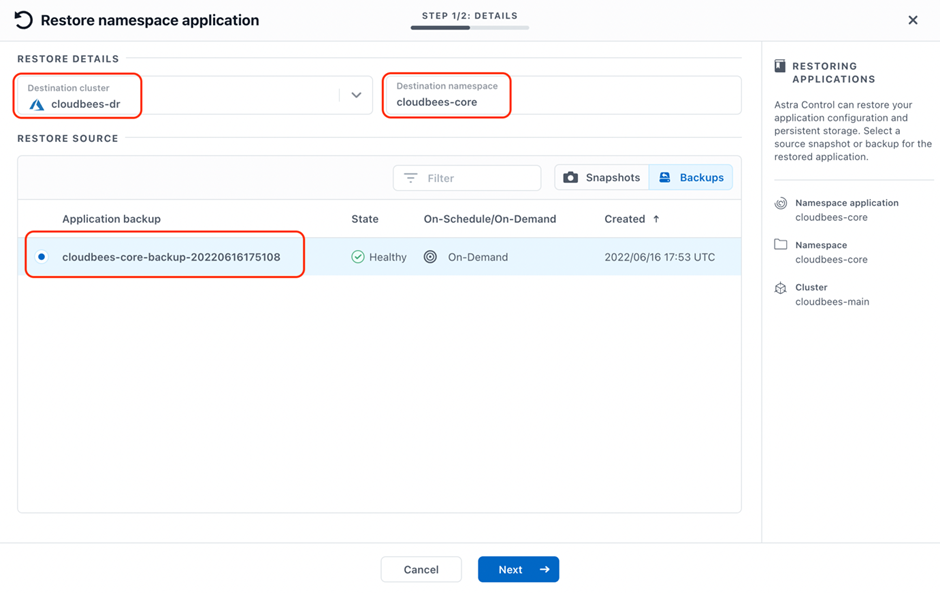
Task: Click the Azure logo beside cloudbees-dr
Action: pos(37,104)
